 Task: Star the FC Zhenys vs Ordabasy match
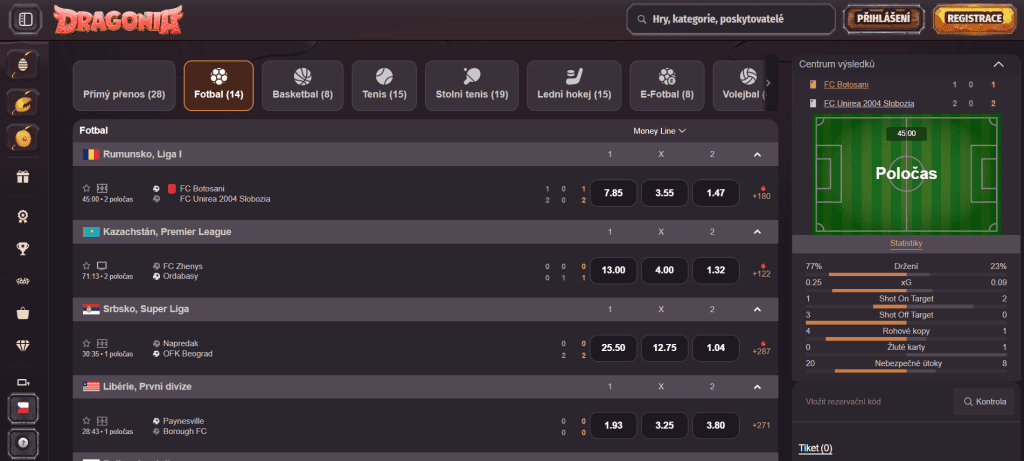point(87,266)
